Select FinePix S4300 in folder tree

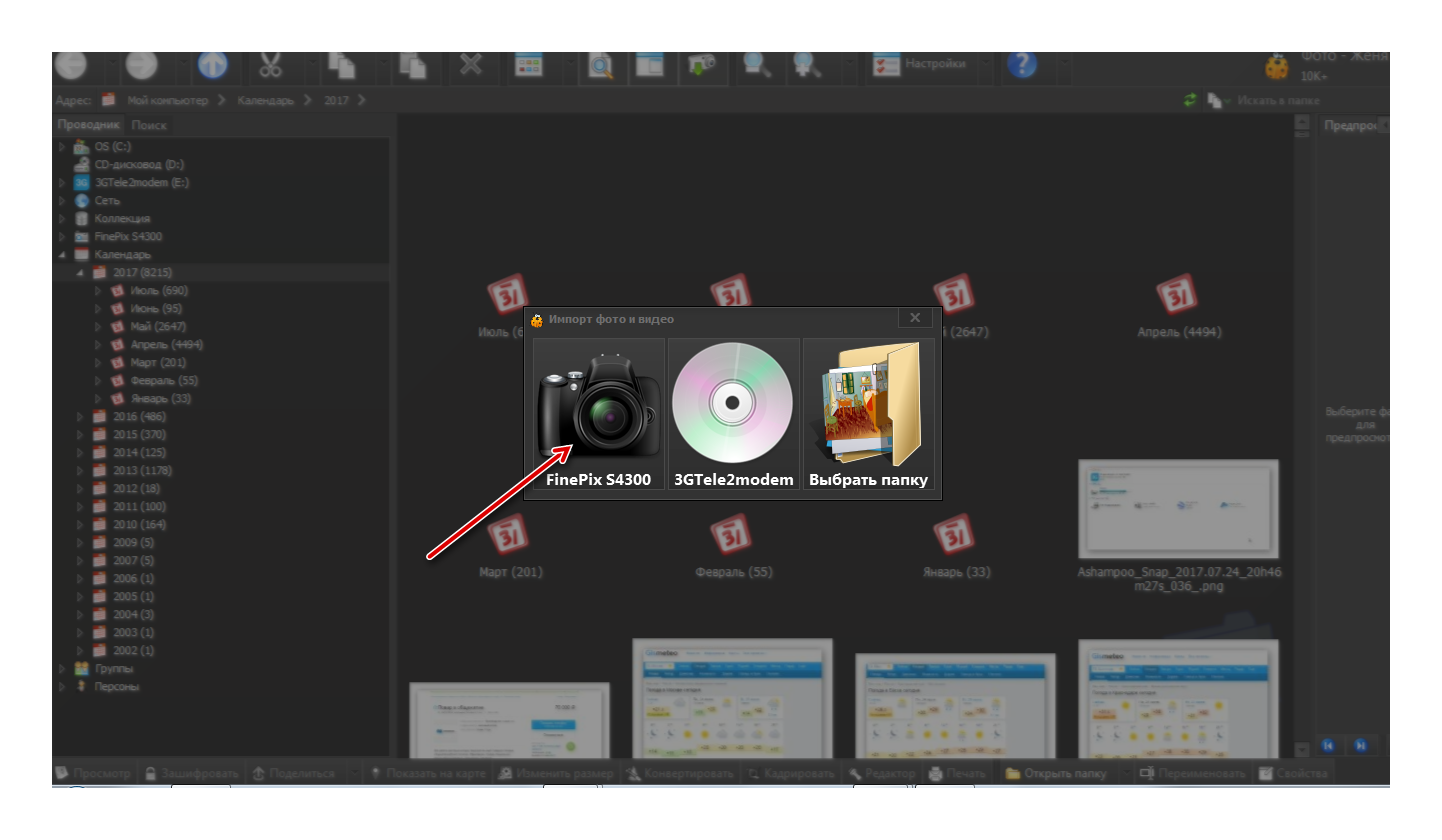pos(128,237)
